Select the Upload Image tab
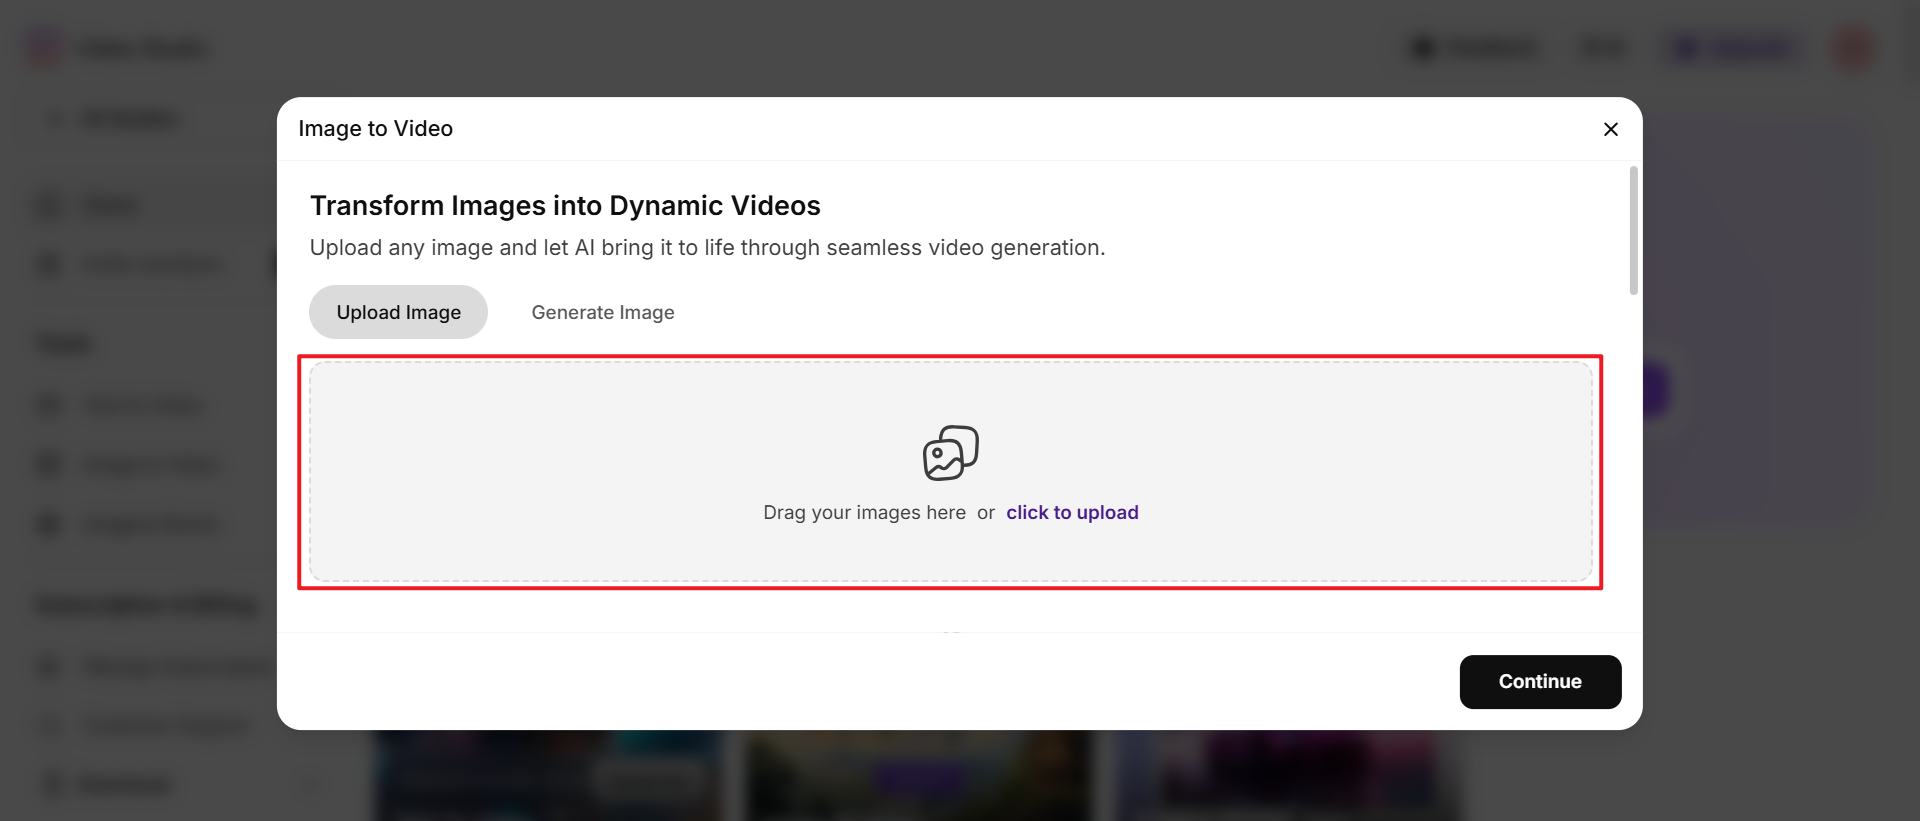This screenshot has width=1920, height=821. [x=398, y=312]
